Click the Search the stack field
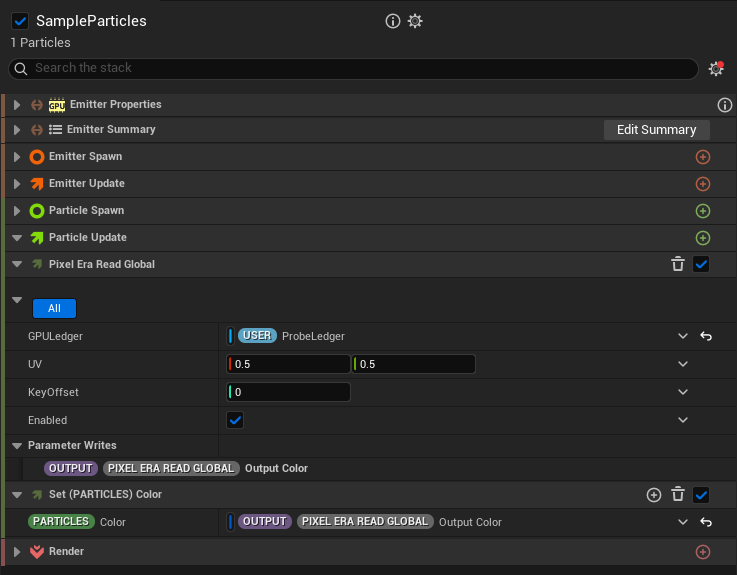The width and height of the screenshot is (737, 575). pos(353,69)
